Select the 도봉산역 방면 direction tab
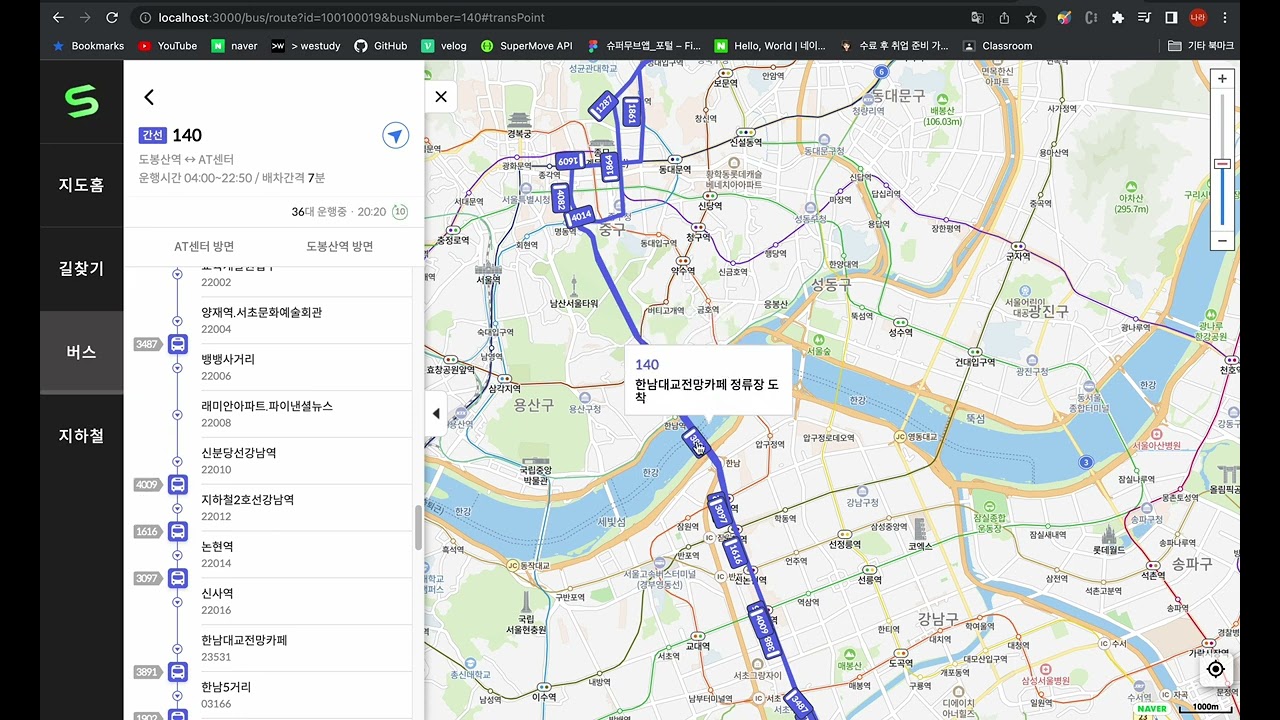 [x=339, y=247]
